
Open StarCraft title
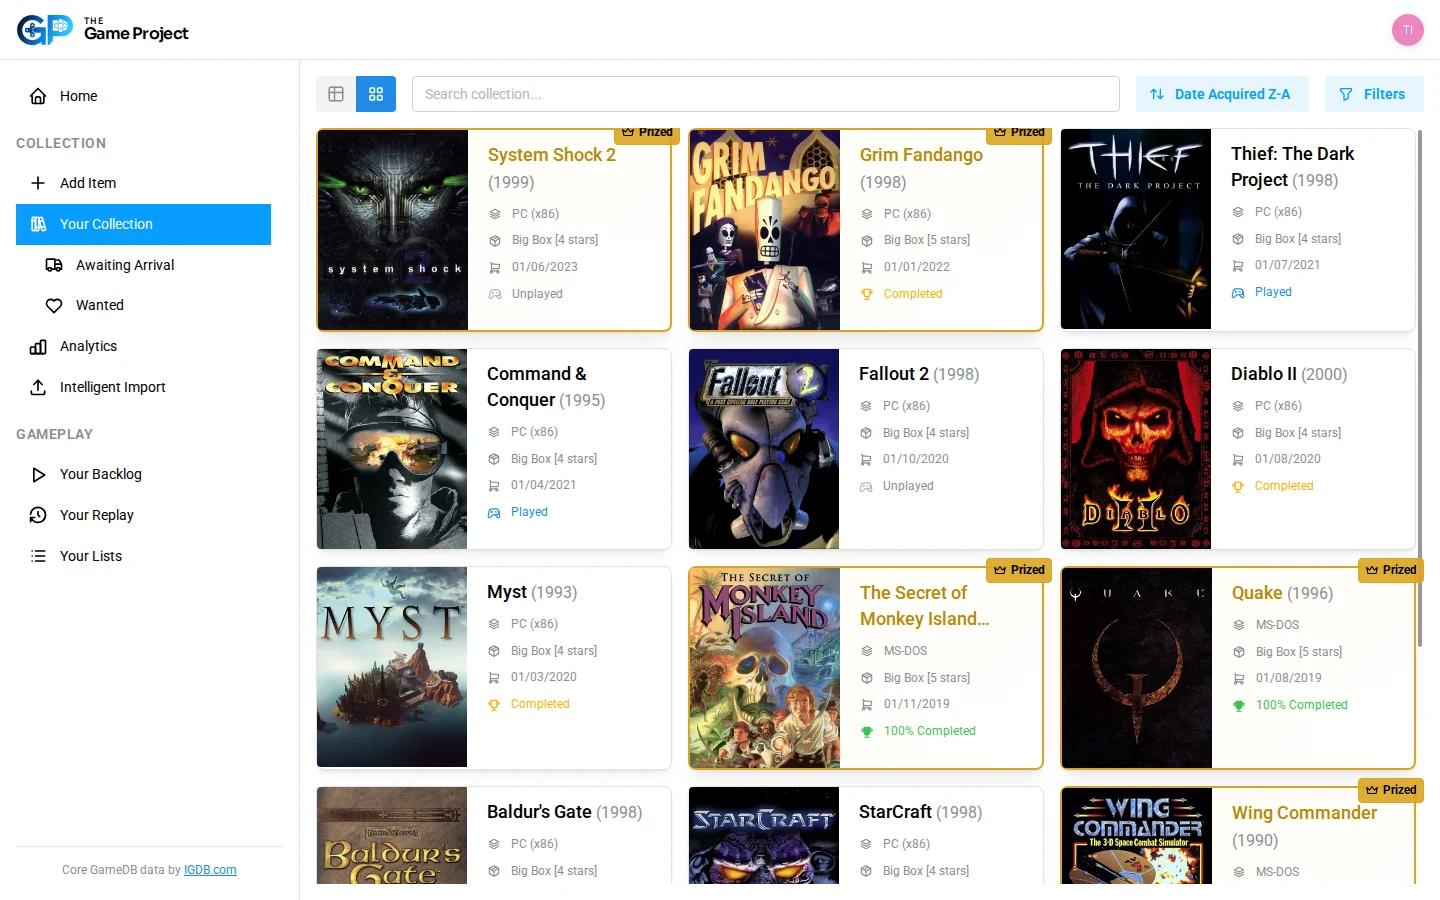(895, 812)
